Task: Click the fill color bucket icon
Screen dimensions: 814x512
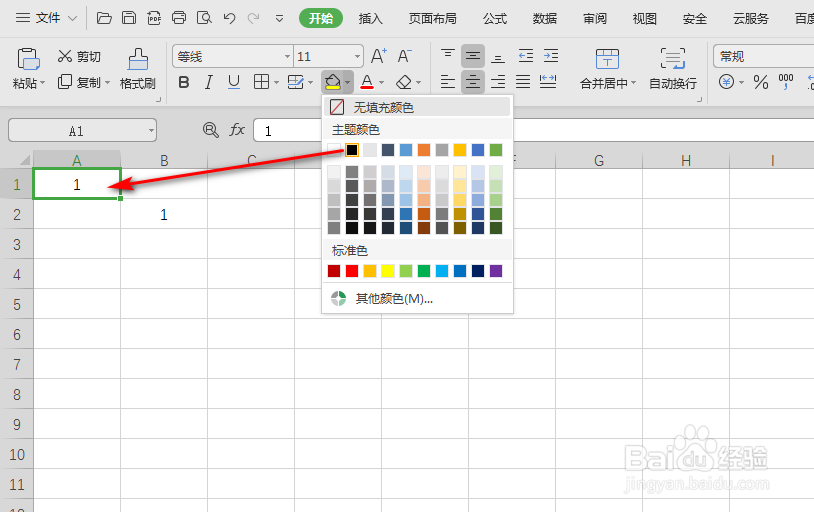Action: [332, 82]
